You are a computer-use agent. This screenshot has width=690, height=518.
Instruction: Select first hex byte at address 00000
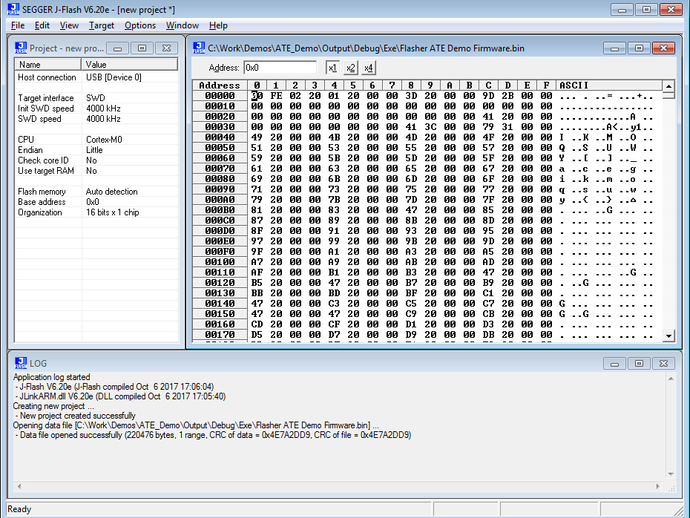257,96
